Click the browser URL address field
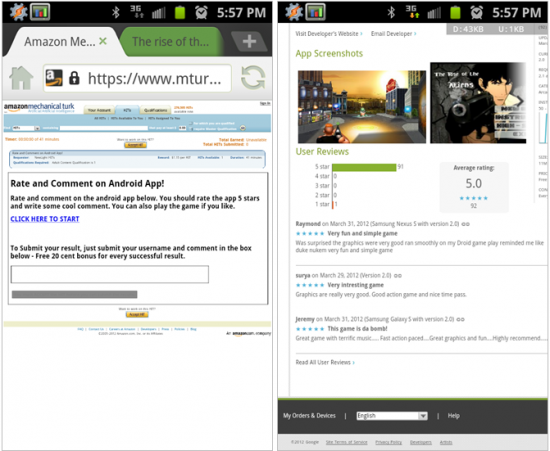550x451 pixels. pos(137,78)
